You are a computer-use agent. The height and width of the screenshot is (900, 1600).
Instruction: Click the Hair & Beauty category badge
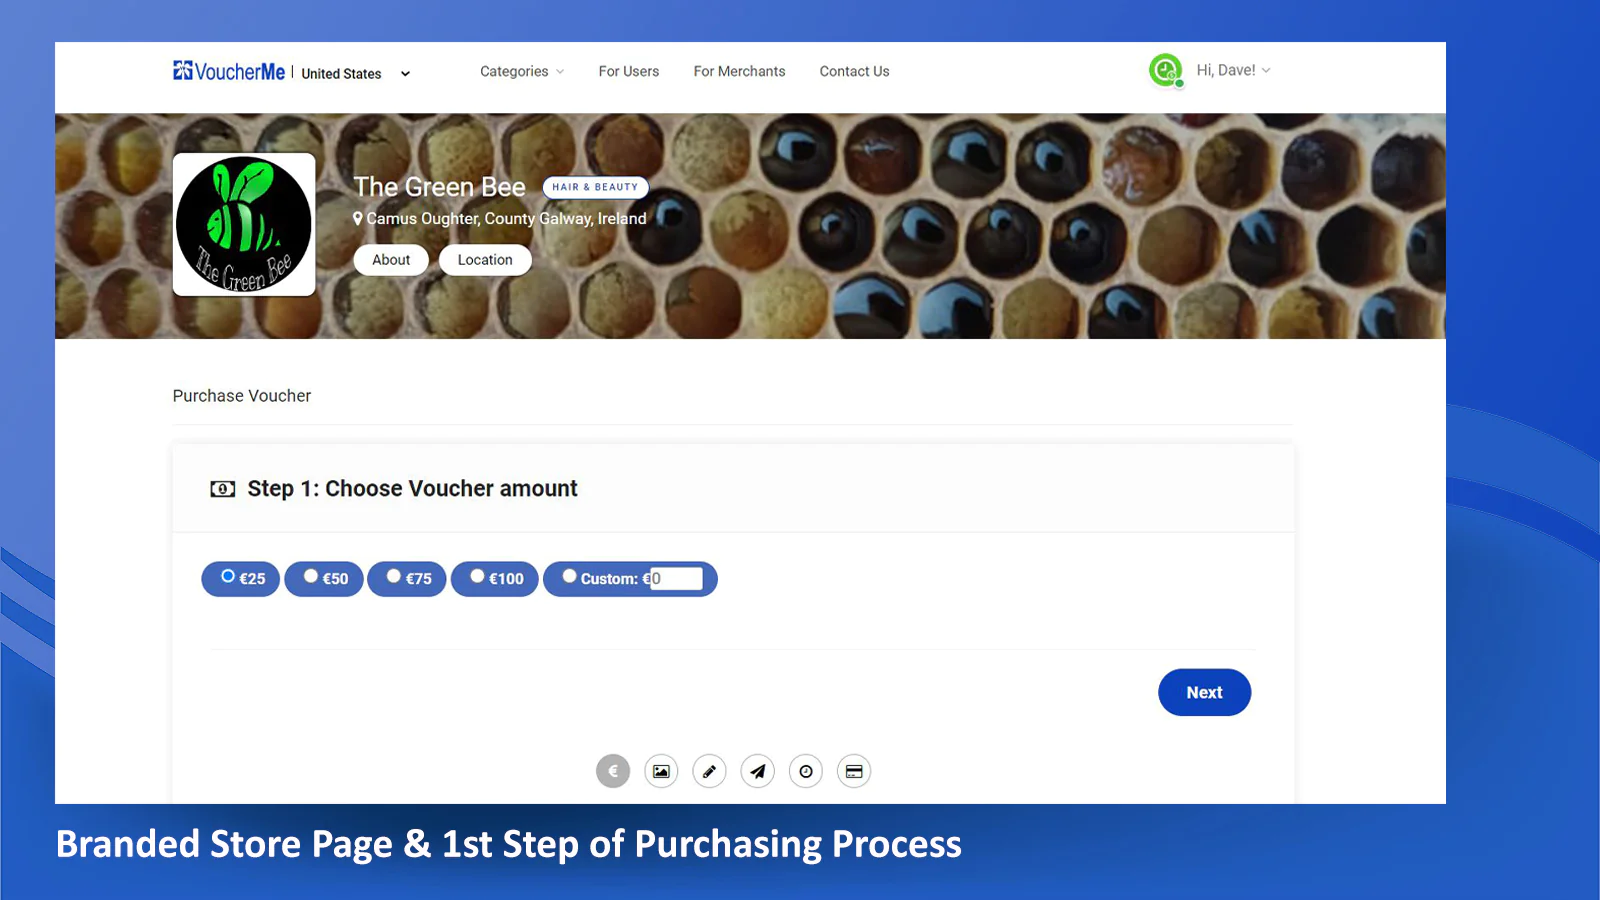(x=595, y=187)
